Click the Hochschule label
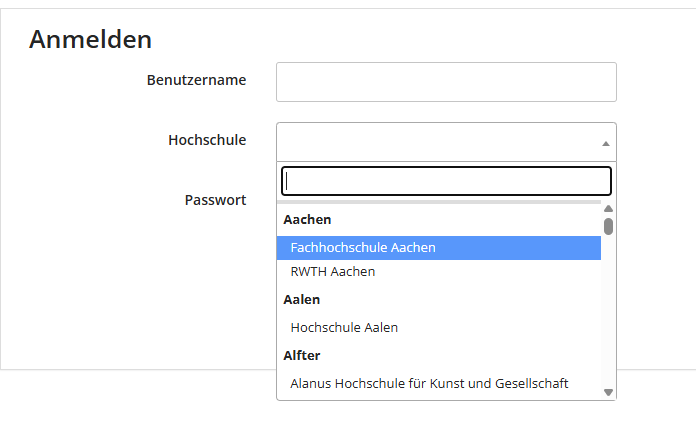The height and width of the screenshot is (429, 696). (x=207, y=140)
